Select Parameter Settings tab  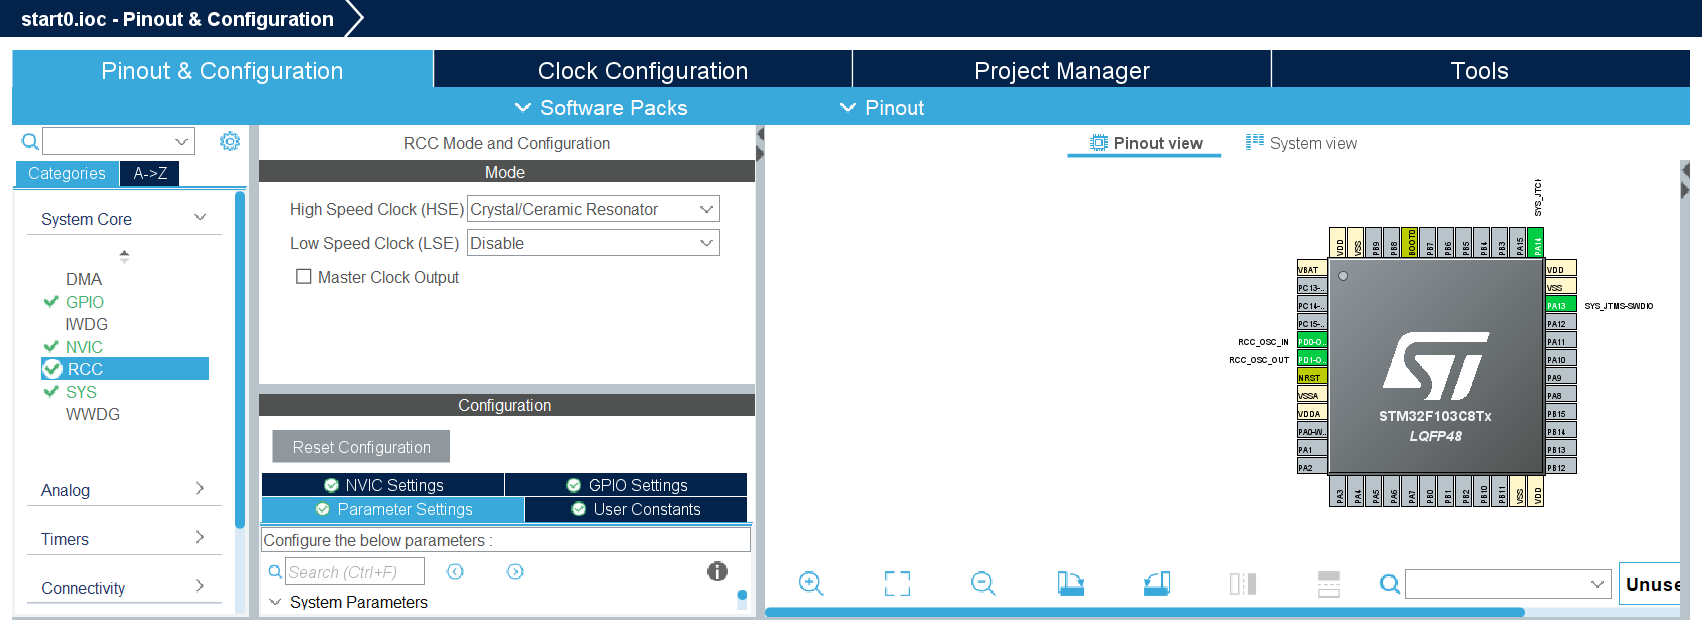coord(393,509)
